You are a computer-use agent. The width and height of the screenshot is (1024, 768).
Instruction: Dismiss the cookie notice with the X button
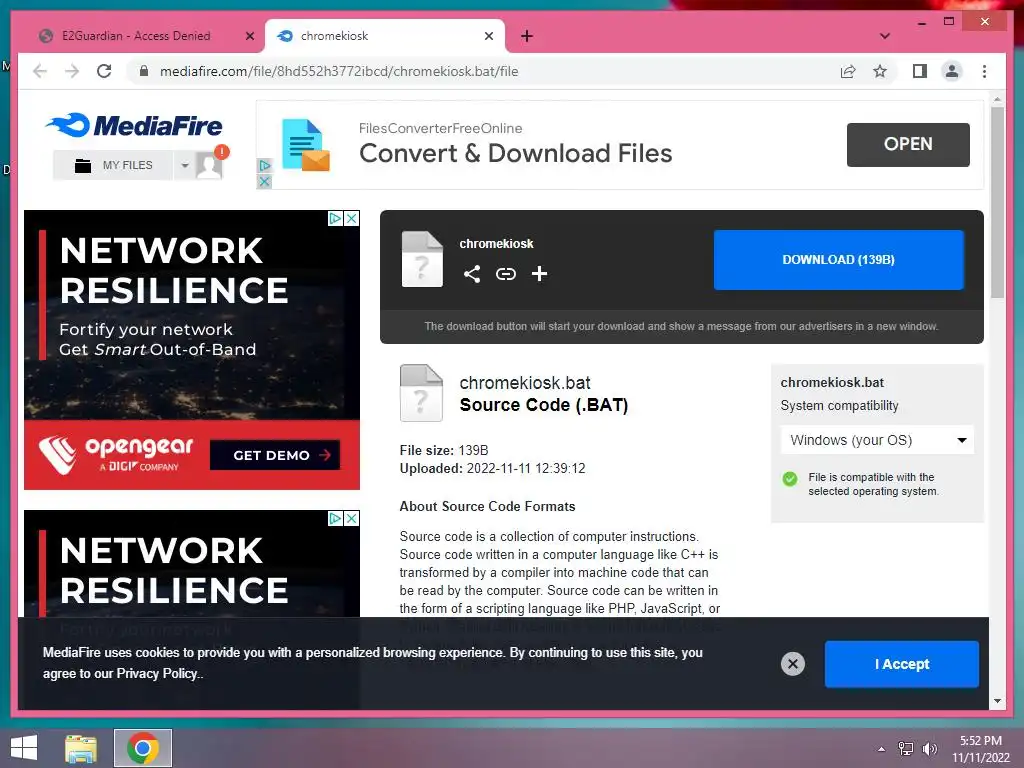(x=793, y=664)
